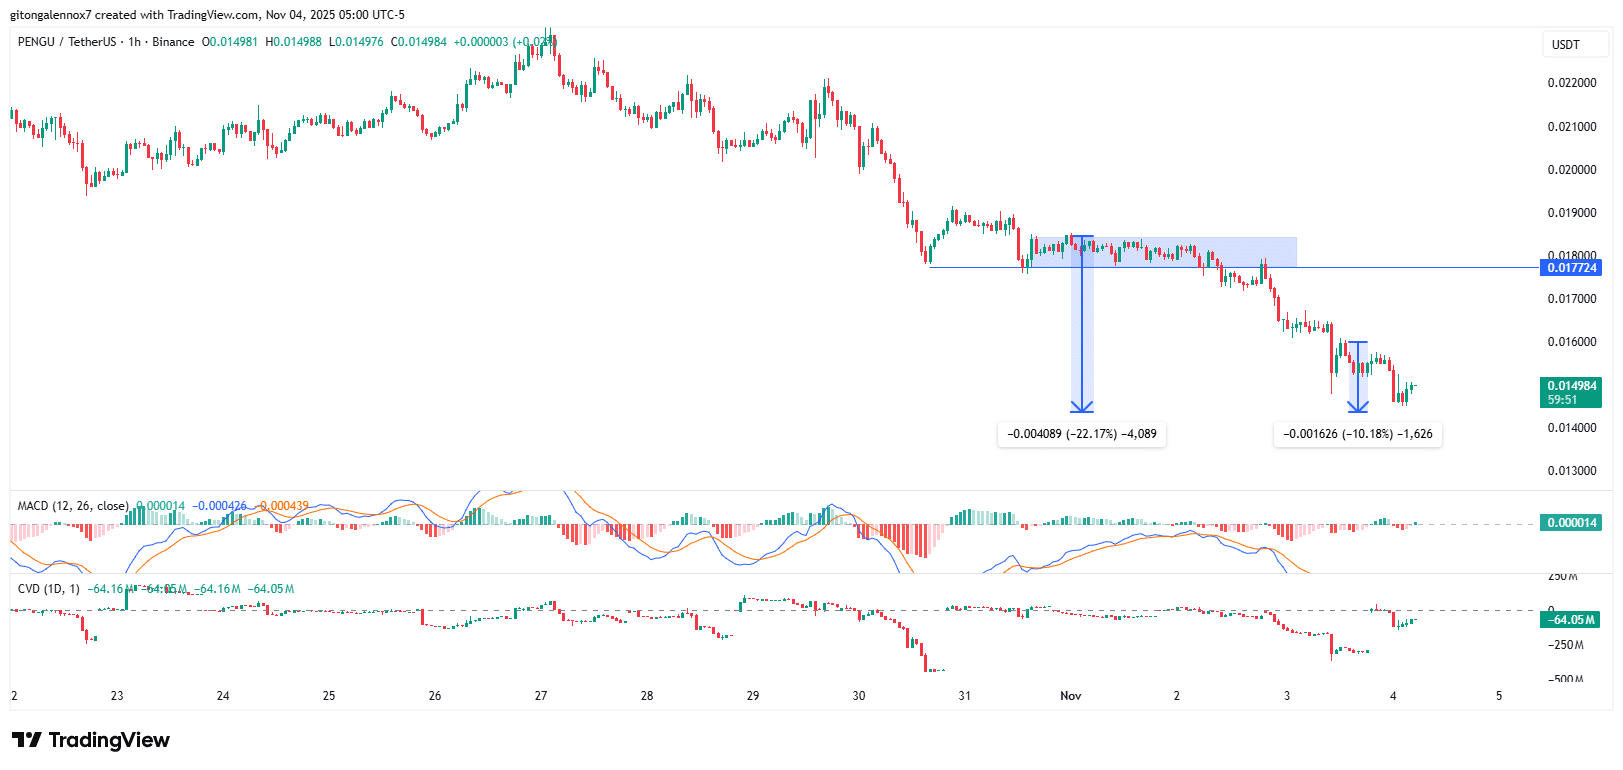Click the 0.013000 price axis label
The width and height of the screenshot is (1623, 770).
[1571, 471]
